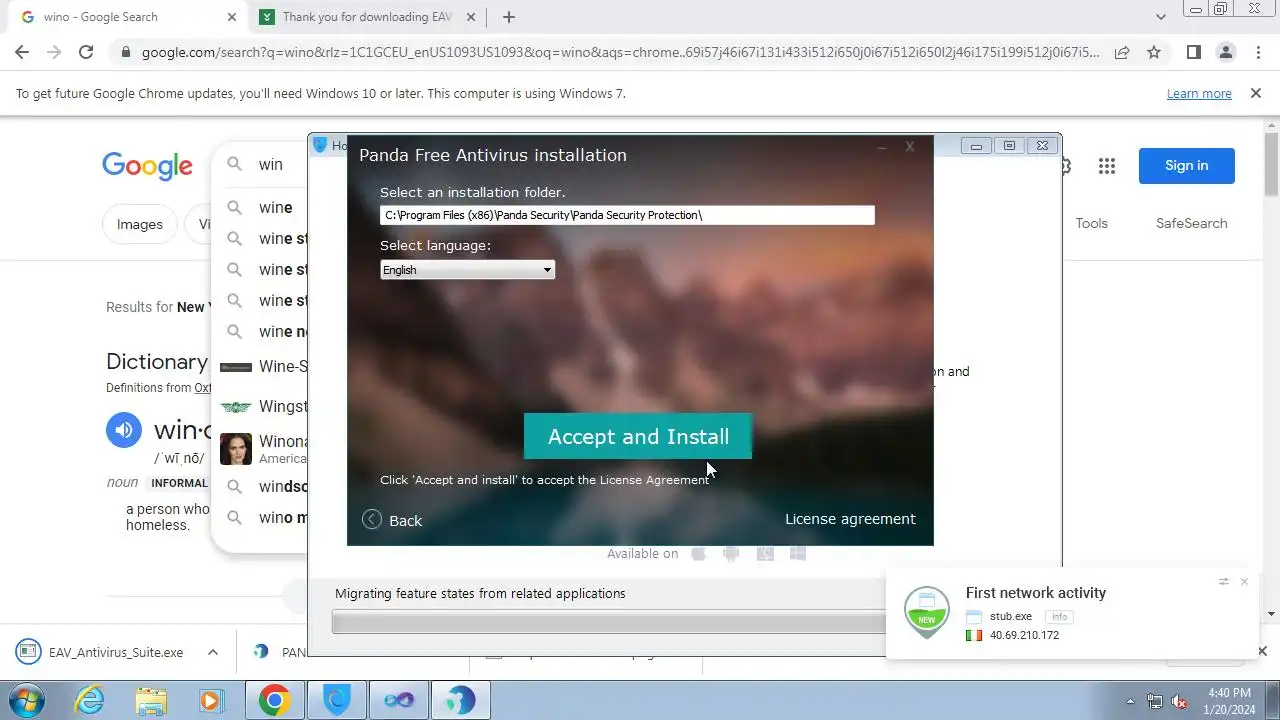
Task: Expand EAV_Antivirus_Suite.exe download options chevron
Action: click(x=212, y=652)
